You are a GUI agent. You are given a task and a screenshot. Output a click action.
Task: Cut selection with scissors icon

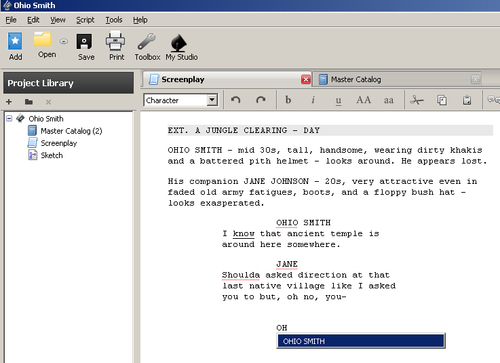click(417, 100)
